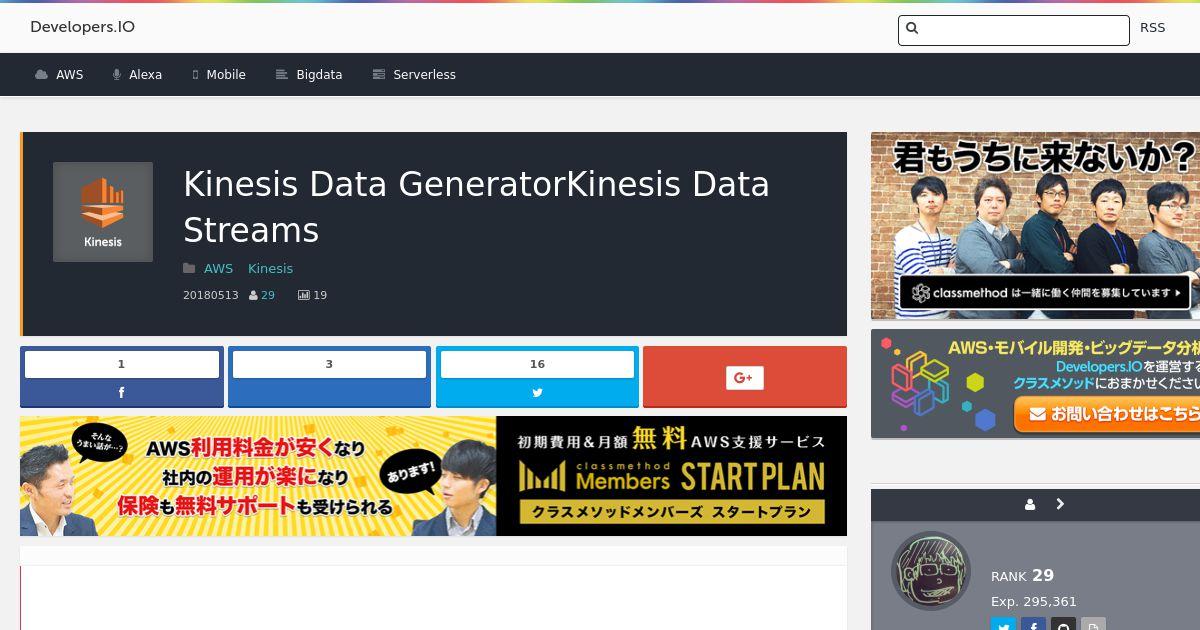Viewport: 1200px width, 630px height.
Task: Click the author icon next to 29
Action: [253, 296]
